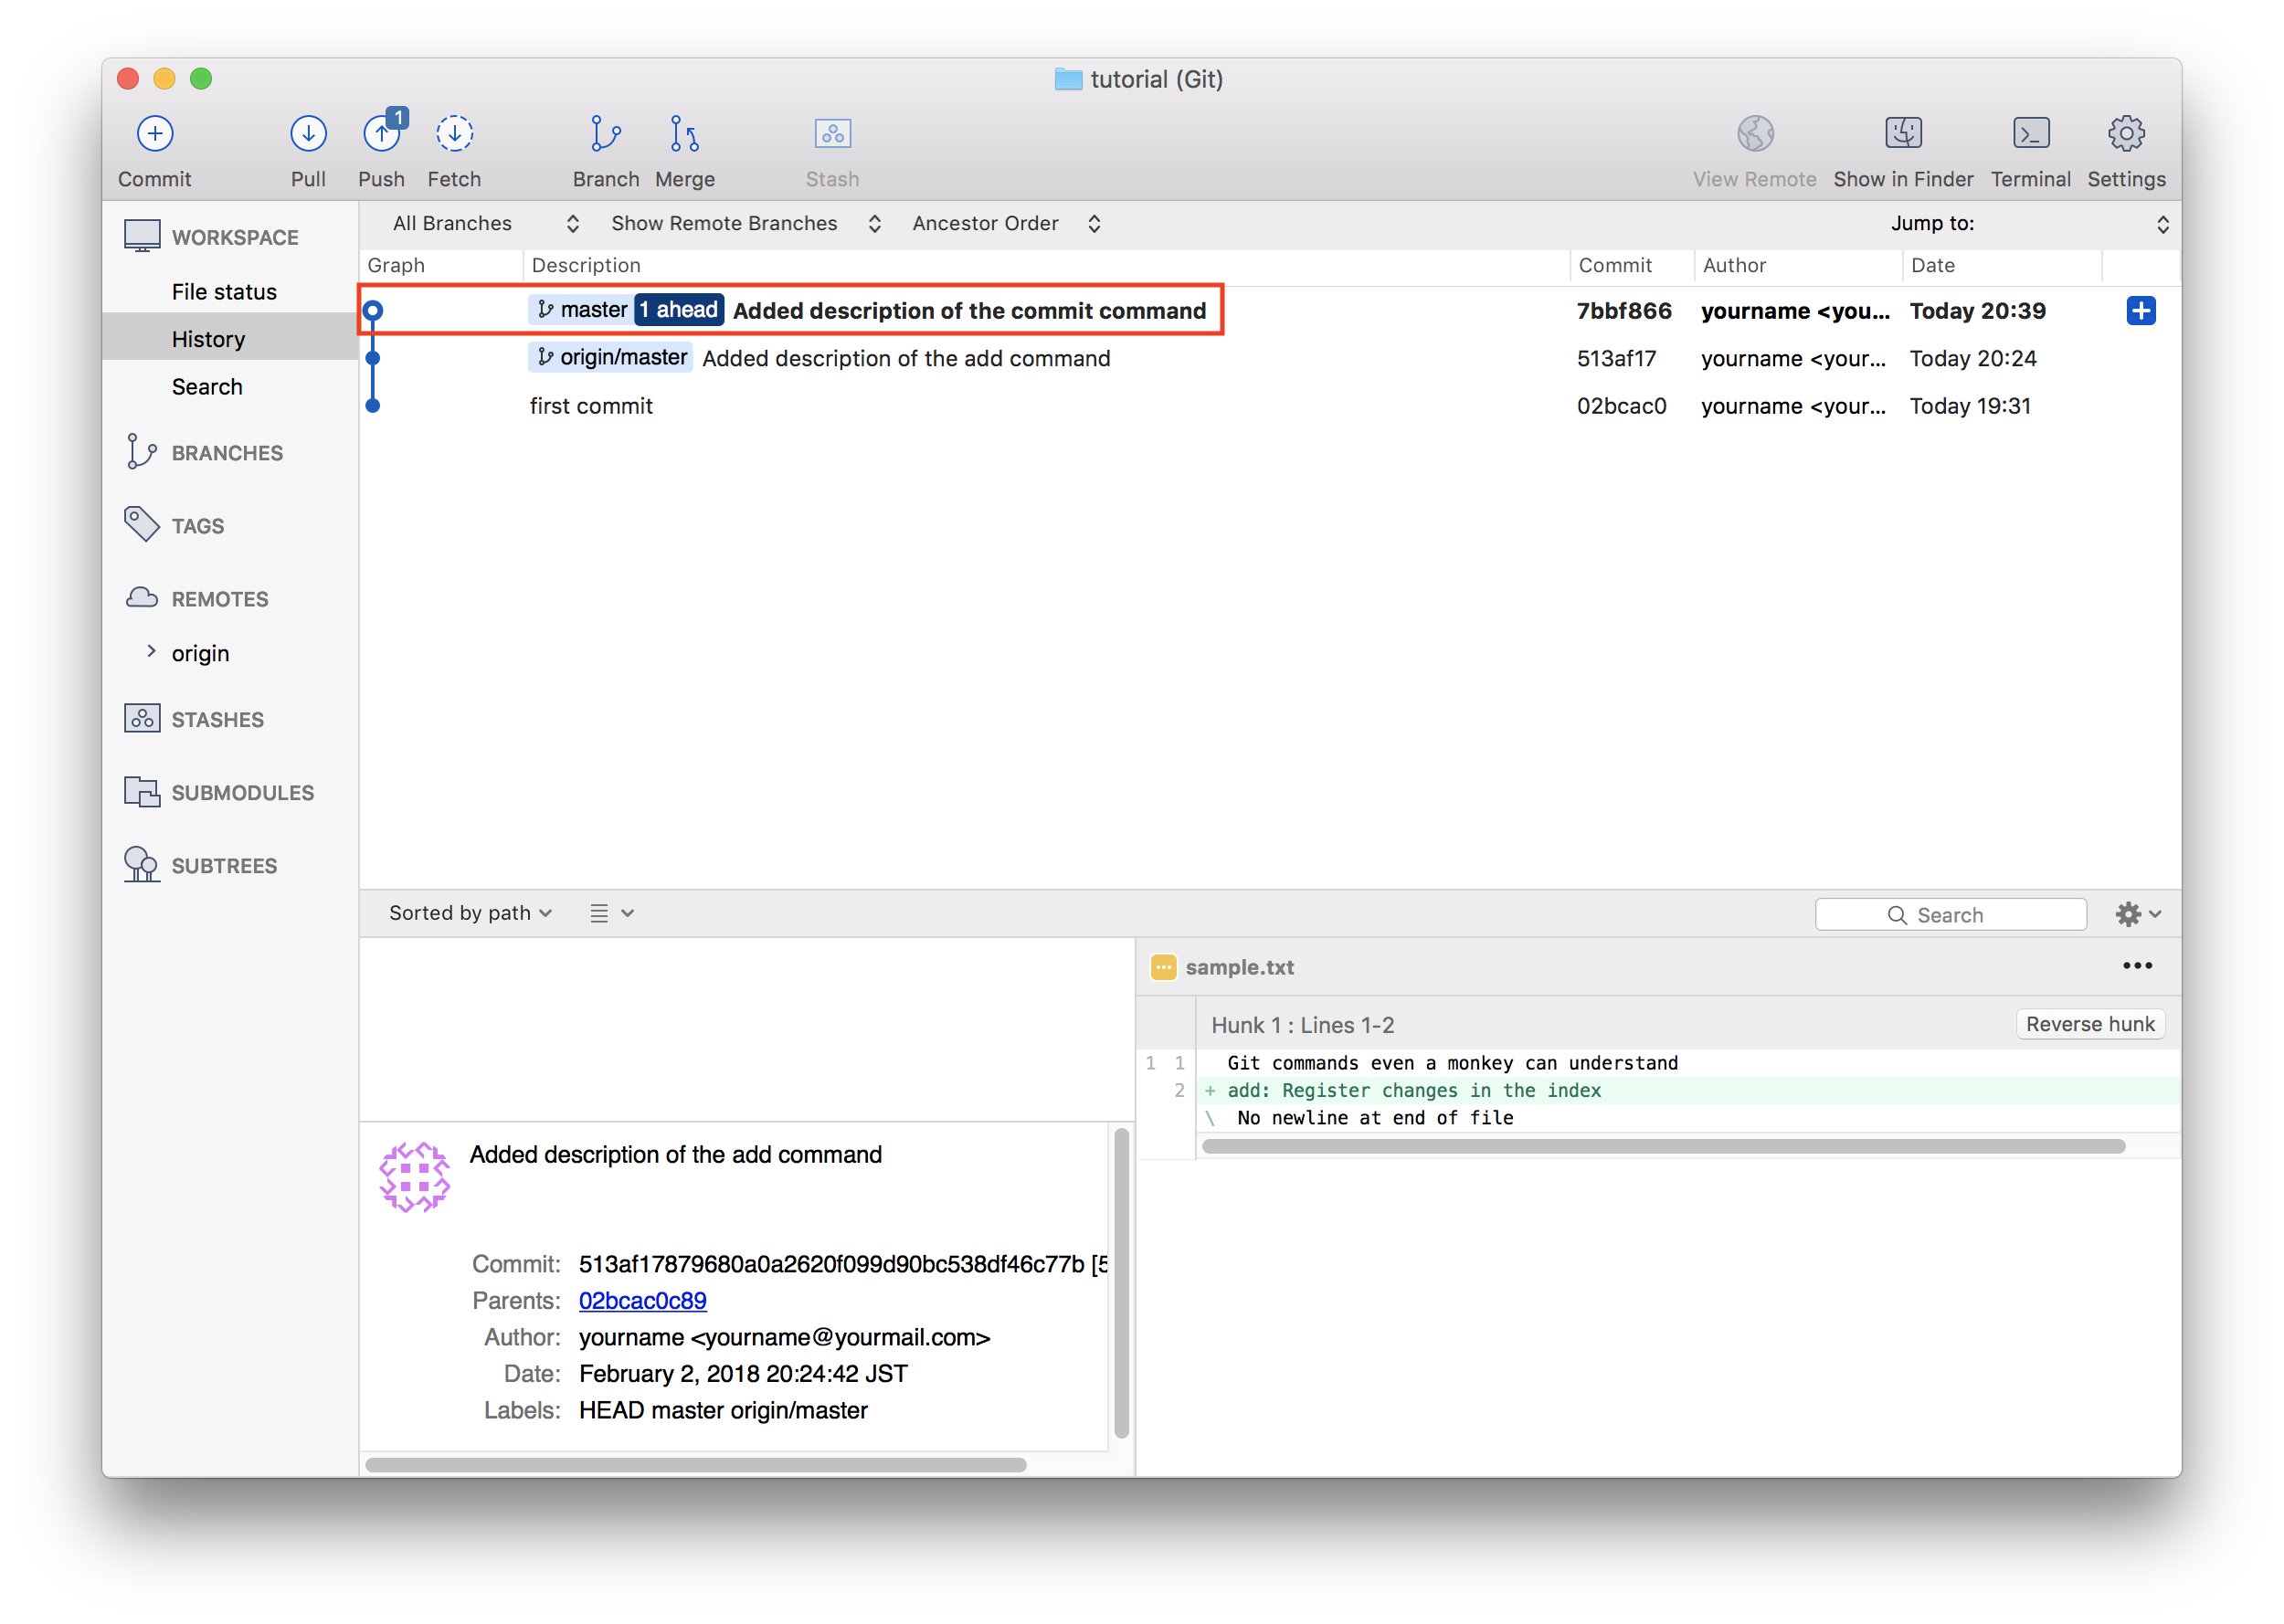The height and width of the screenshot is (1624, 2284).
Task: Open View Remote in browser
Action: coord(1755,134)
